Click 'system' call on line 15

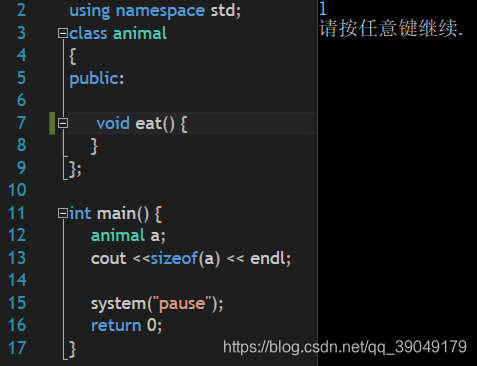click(119, 304)
